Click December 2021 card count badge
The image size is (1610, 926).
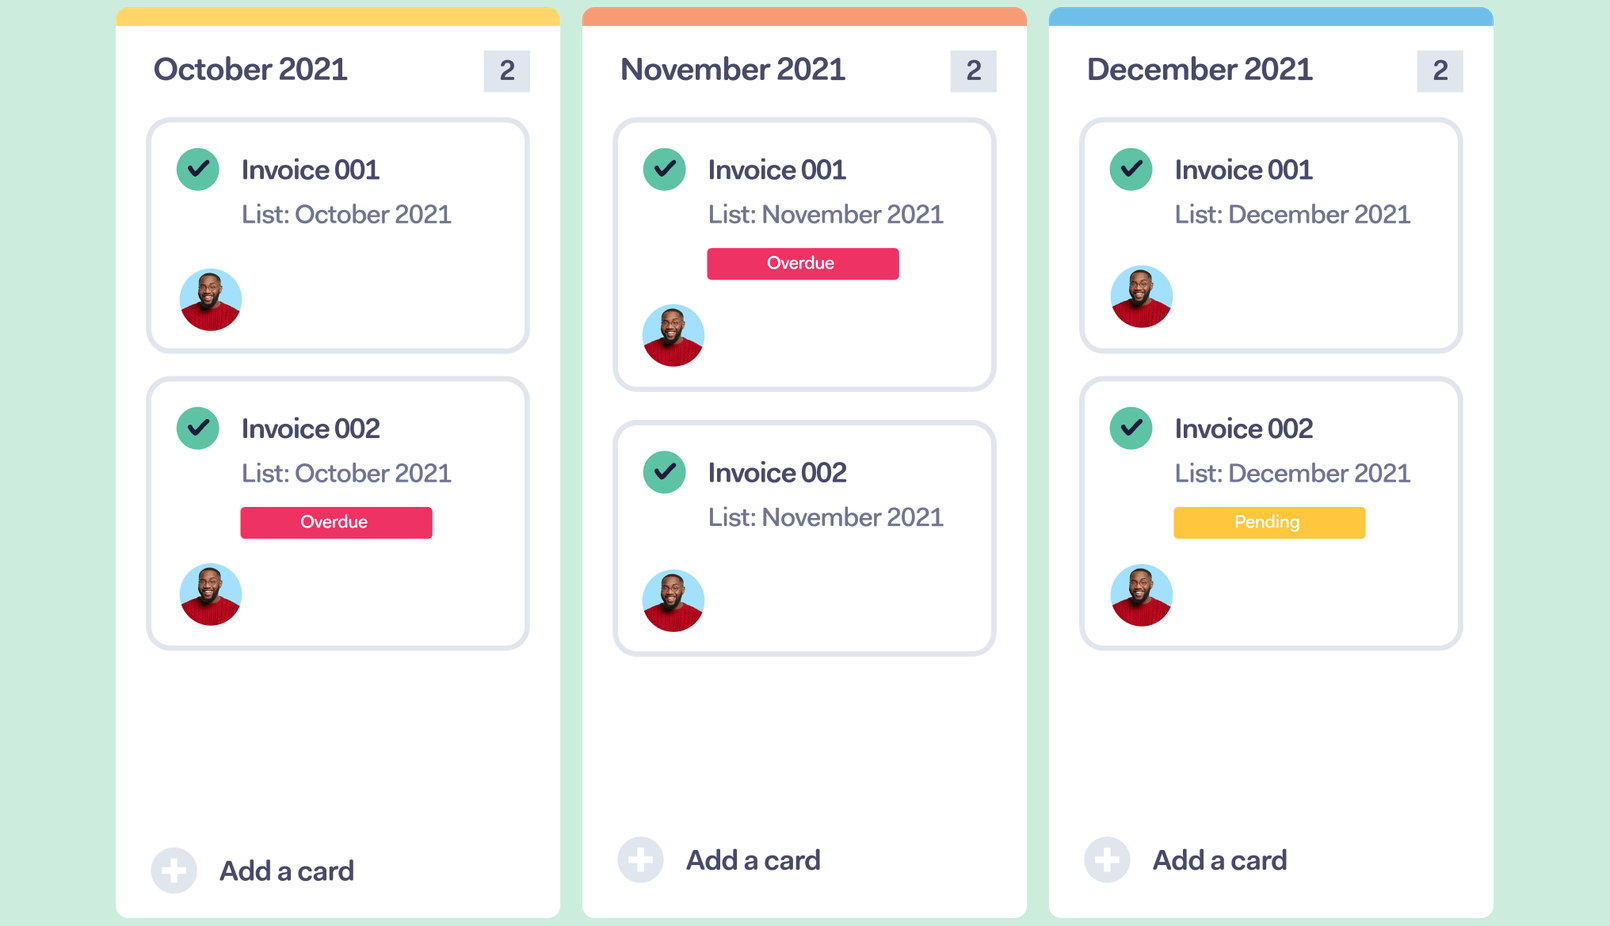coord(1440,71)
